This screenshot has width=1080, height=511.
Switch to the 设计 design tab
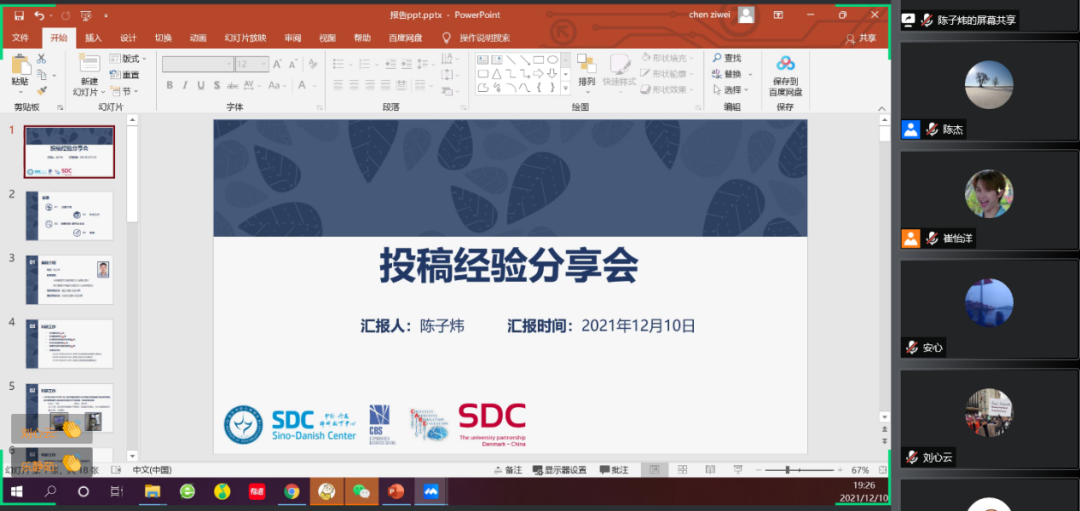tap(128, 38)
